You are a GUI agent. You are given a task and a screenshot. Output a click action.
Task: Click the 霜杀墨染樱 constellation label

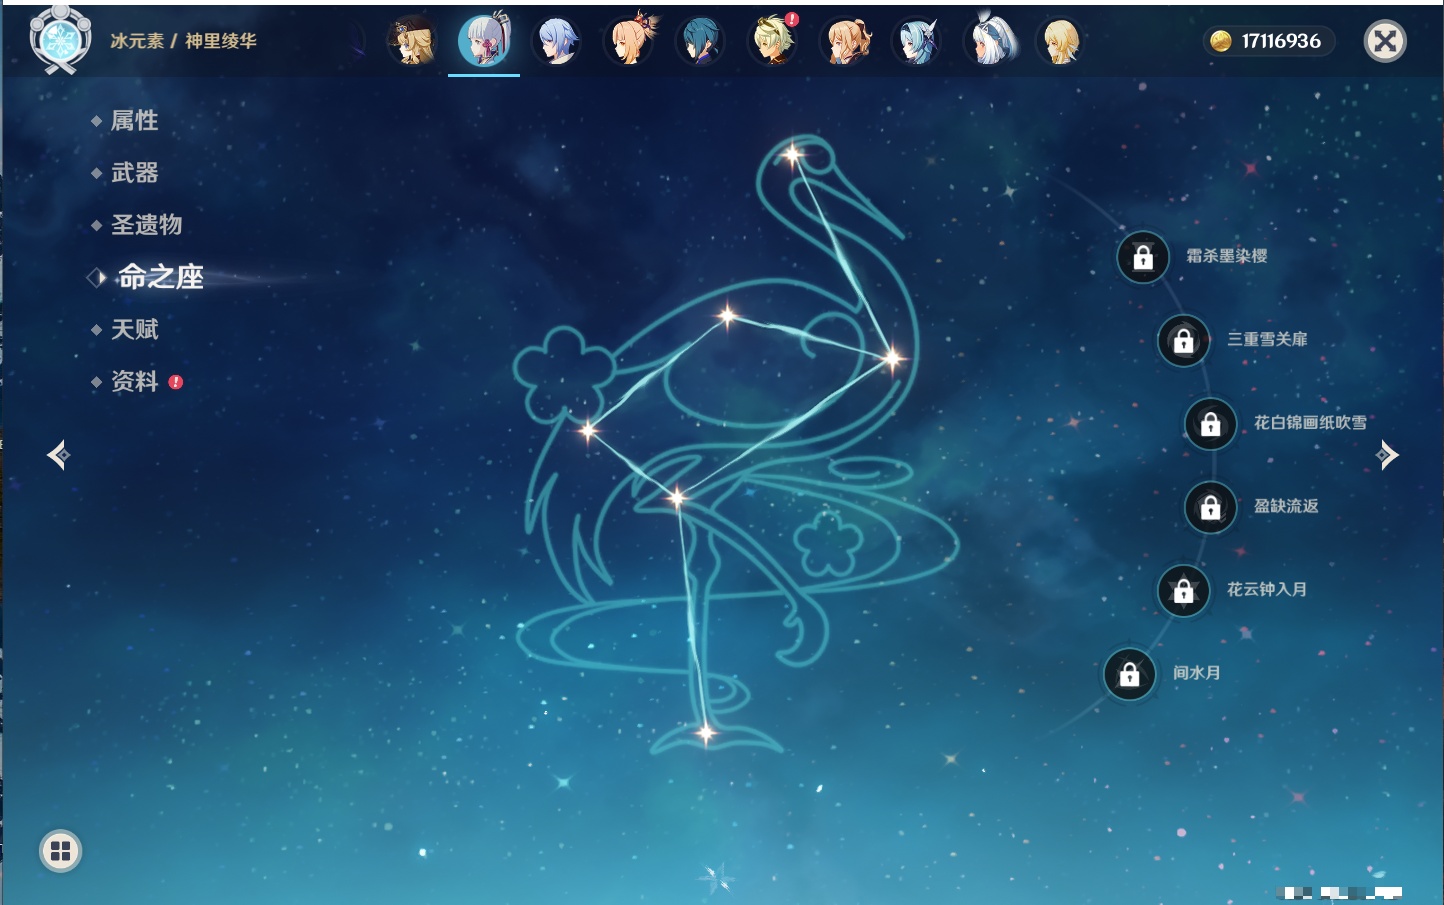tap(1227, 256)
